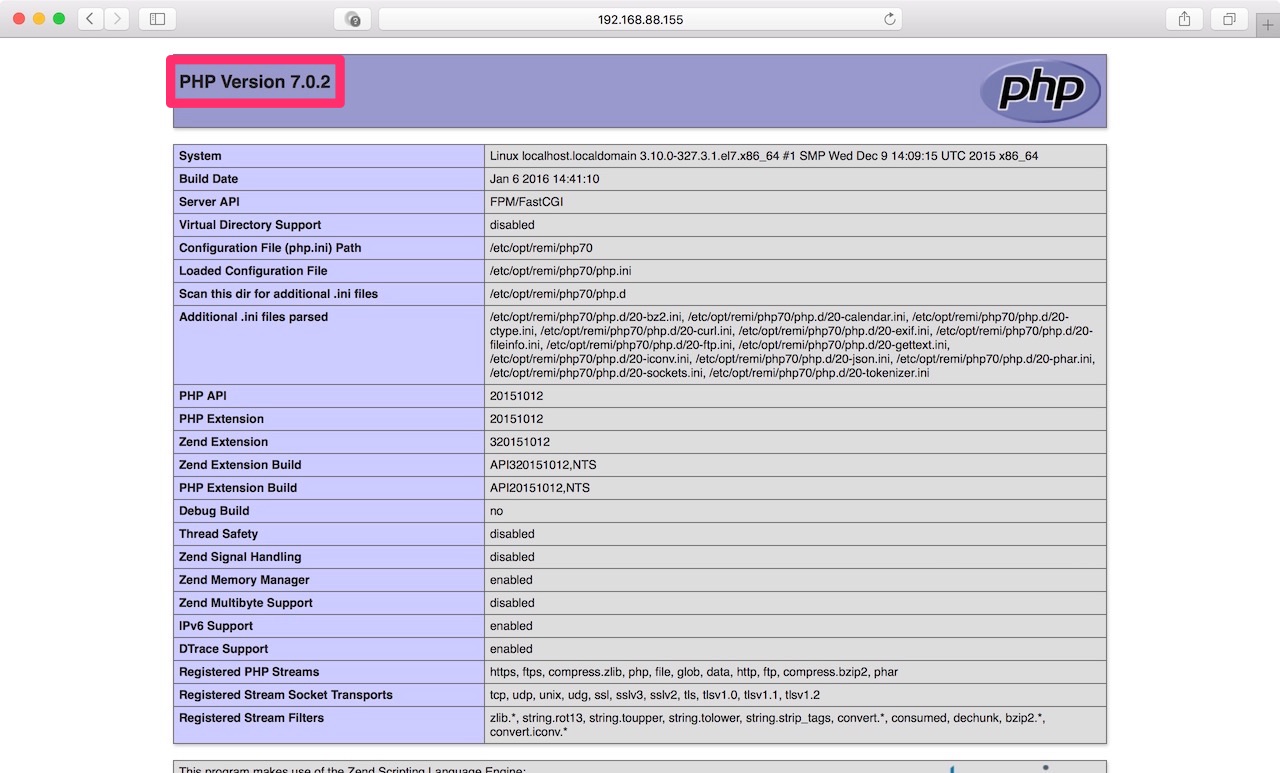Go back with Safari's back arrow
This screenshot has height=773, width=1280.
tap(90, 19)
